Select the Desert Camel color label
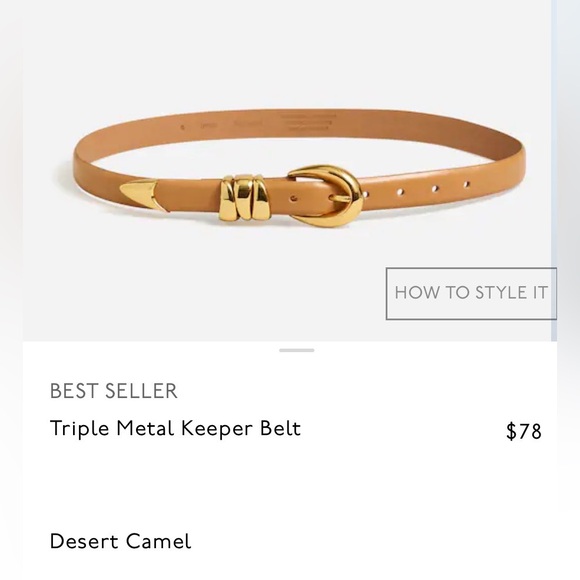This screenshot has height=580, width=580. click(120, 541)
